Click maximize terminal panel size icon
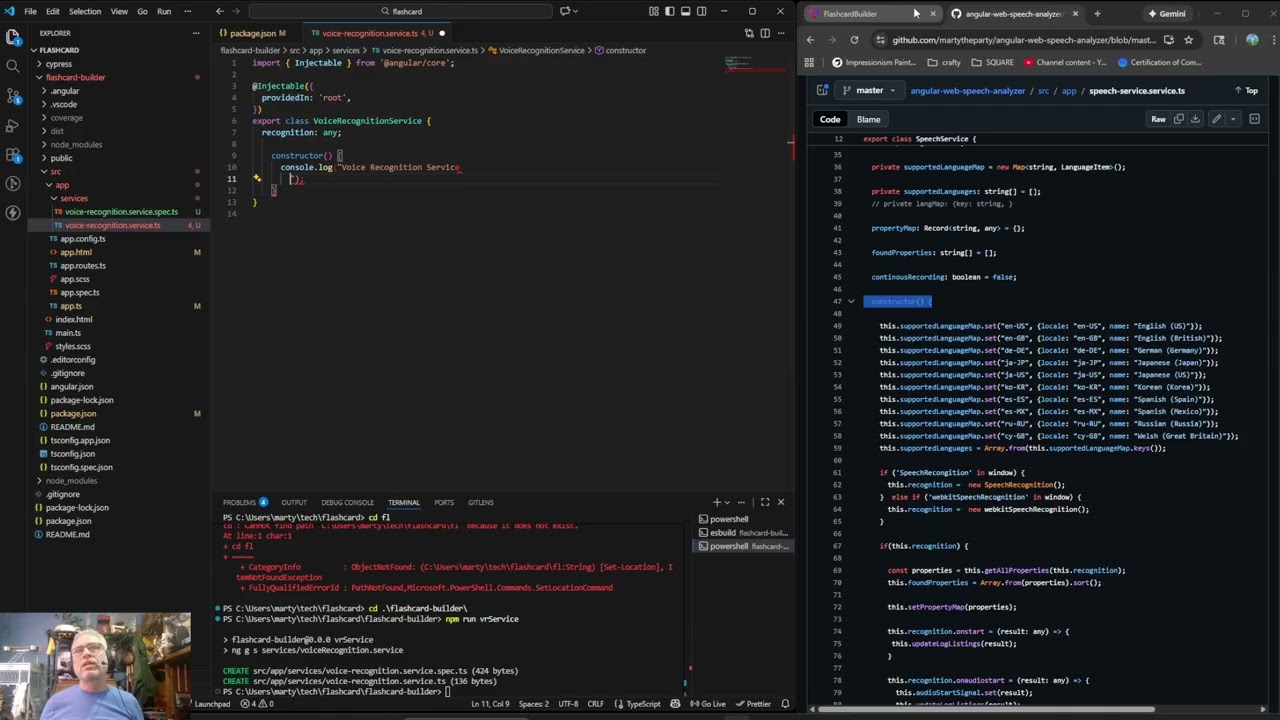Viewport: 1280px width, 720px height. click(765, 502)
